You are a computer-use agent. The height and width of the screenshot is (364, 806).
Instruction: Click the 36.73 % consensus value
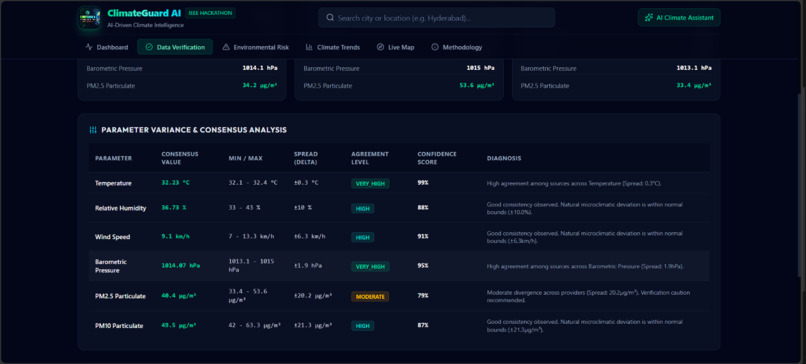point(174,208)
